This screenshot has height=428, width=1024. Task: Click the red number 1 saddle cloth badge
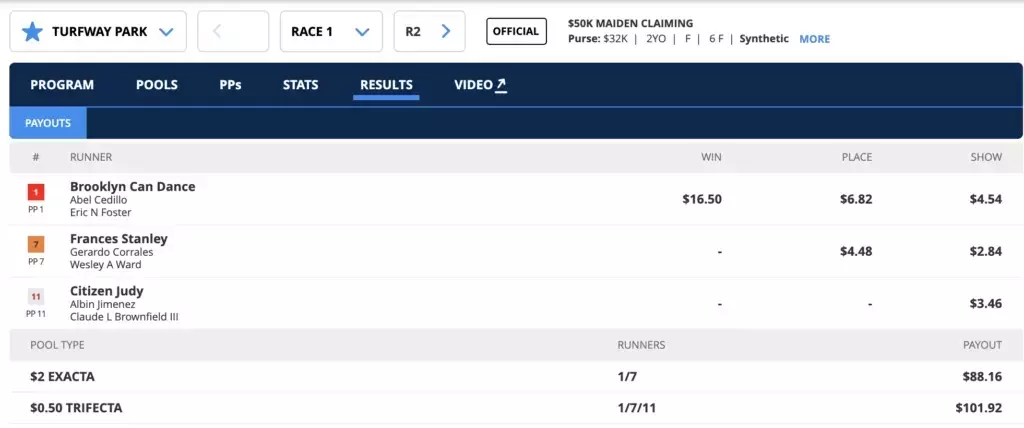35,192
